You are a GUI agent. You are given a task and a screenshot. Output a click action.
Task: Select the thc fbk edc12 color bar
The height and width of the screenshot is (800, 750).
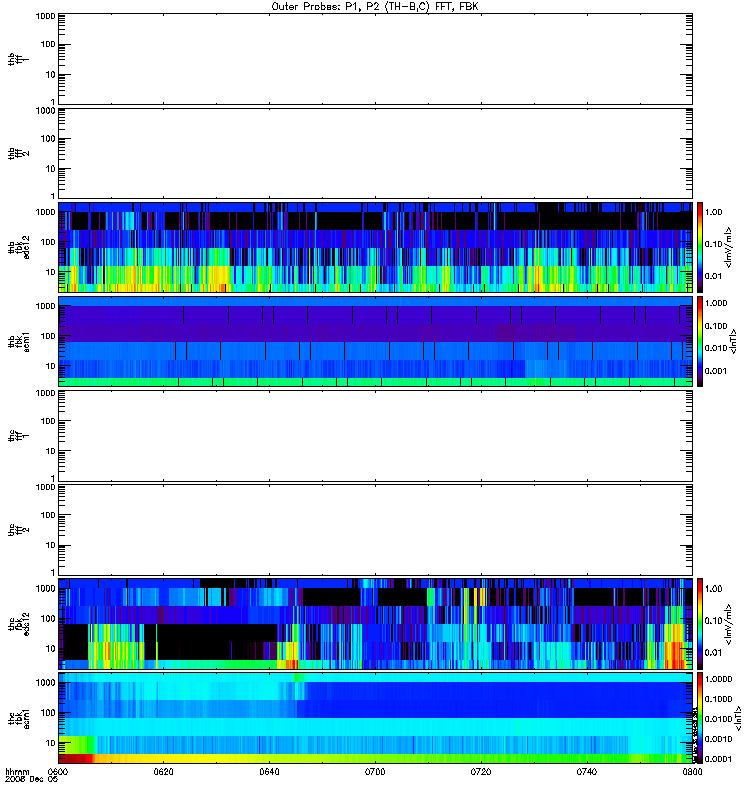[x=700, y=624]
